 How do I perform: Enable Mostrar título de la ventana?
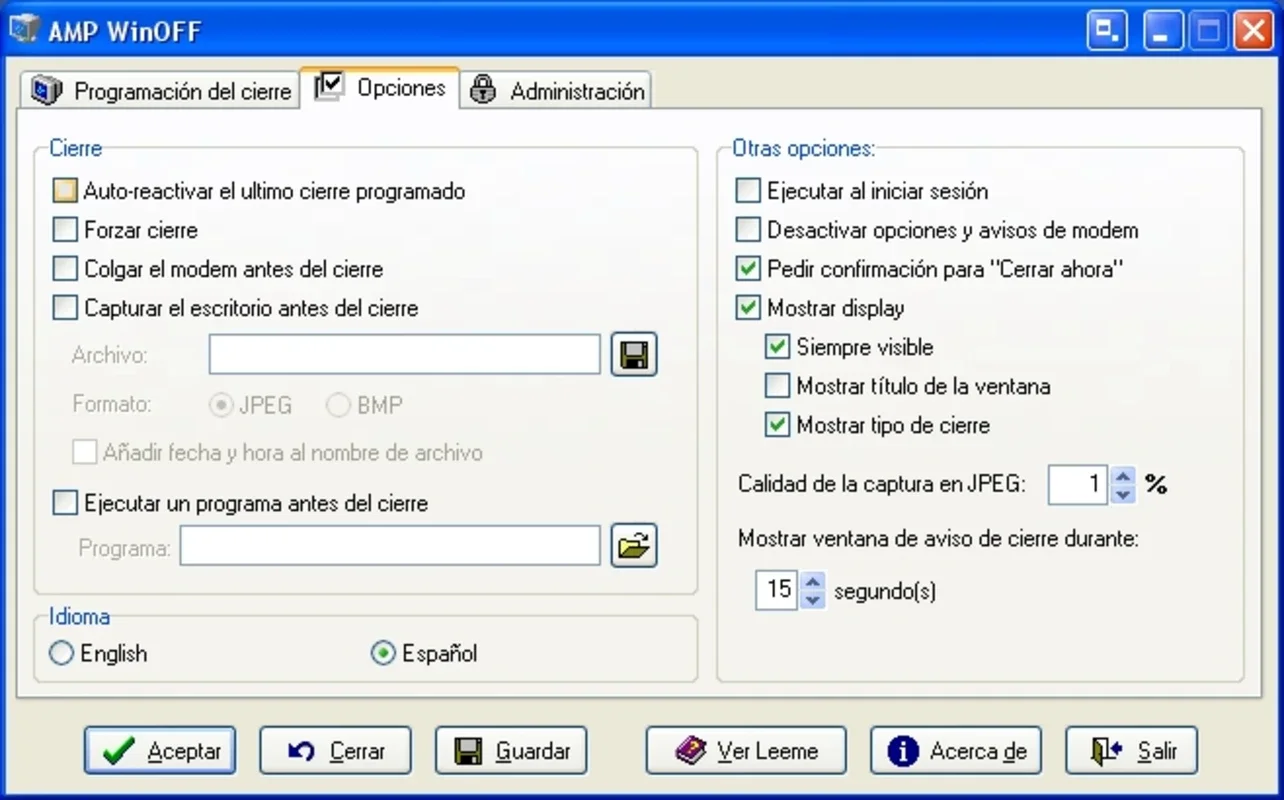click(777, 386)
